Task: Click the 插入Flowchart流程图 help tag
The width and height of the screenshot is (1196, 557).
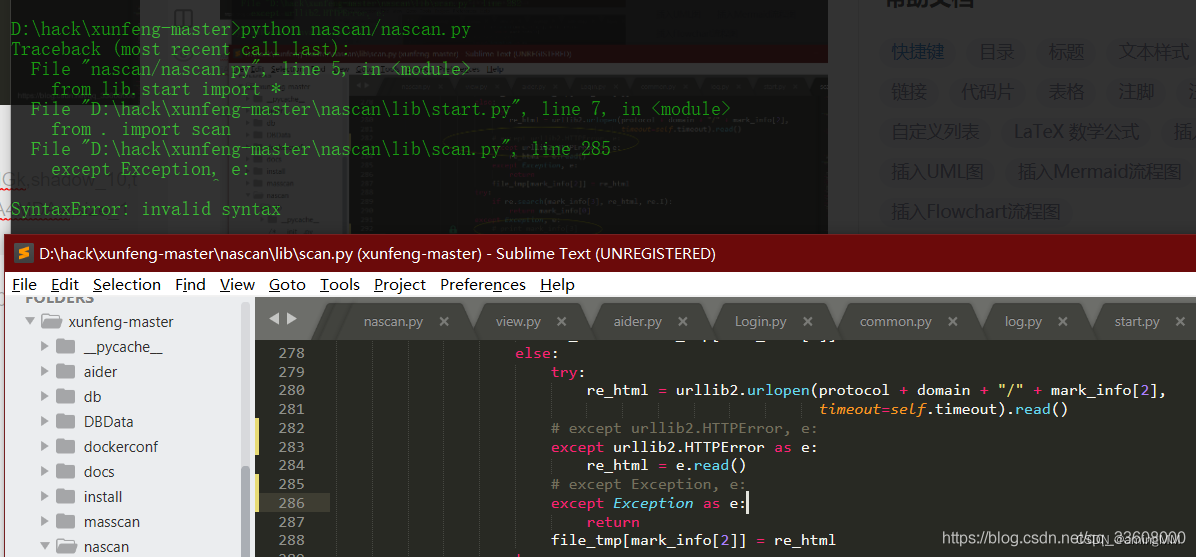Action: tap(976, 211)
